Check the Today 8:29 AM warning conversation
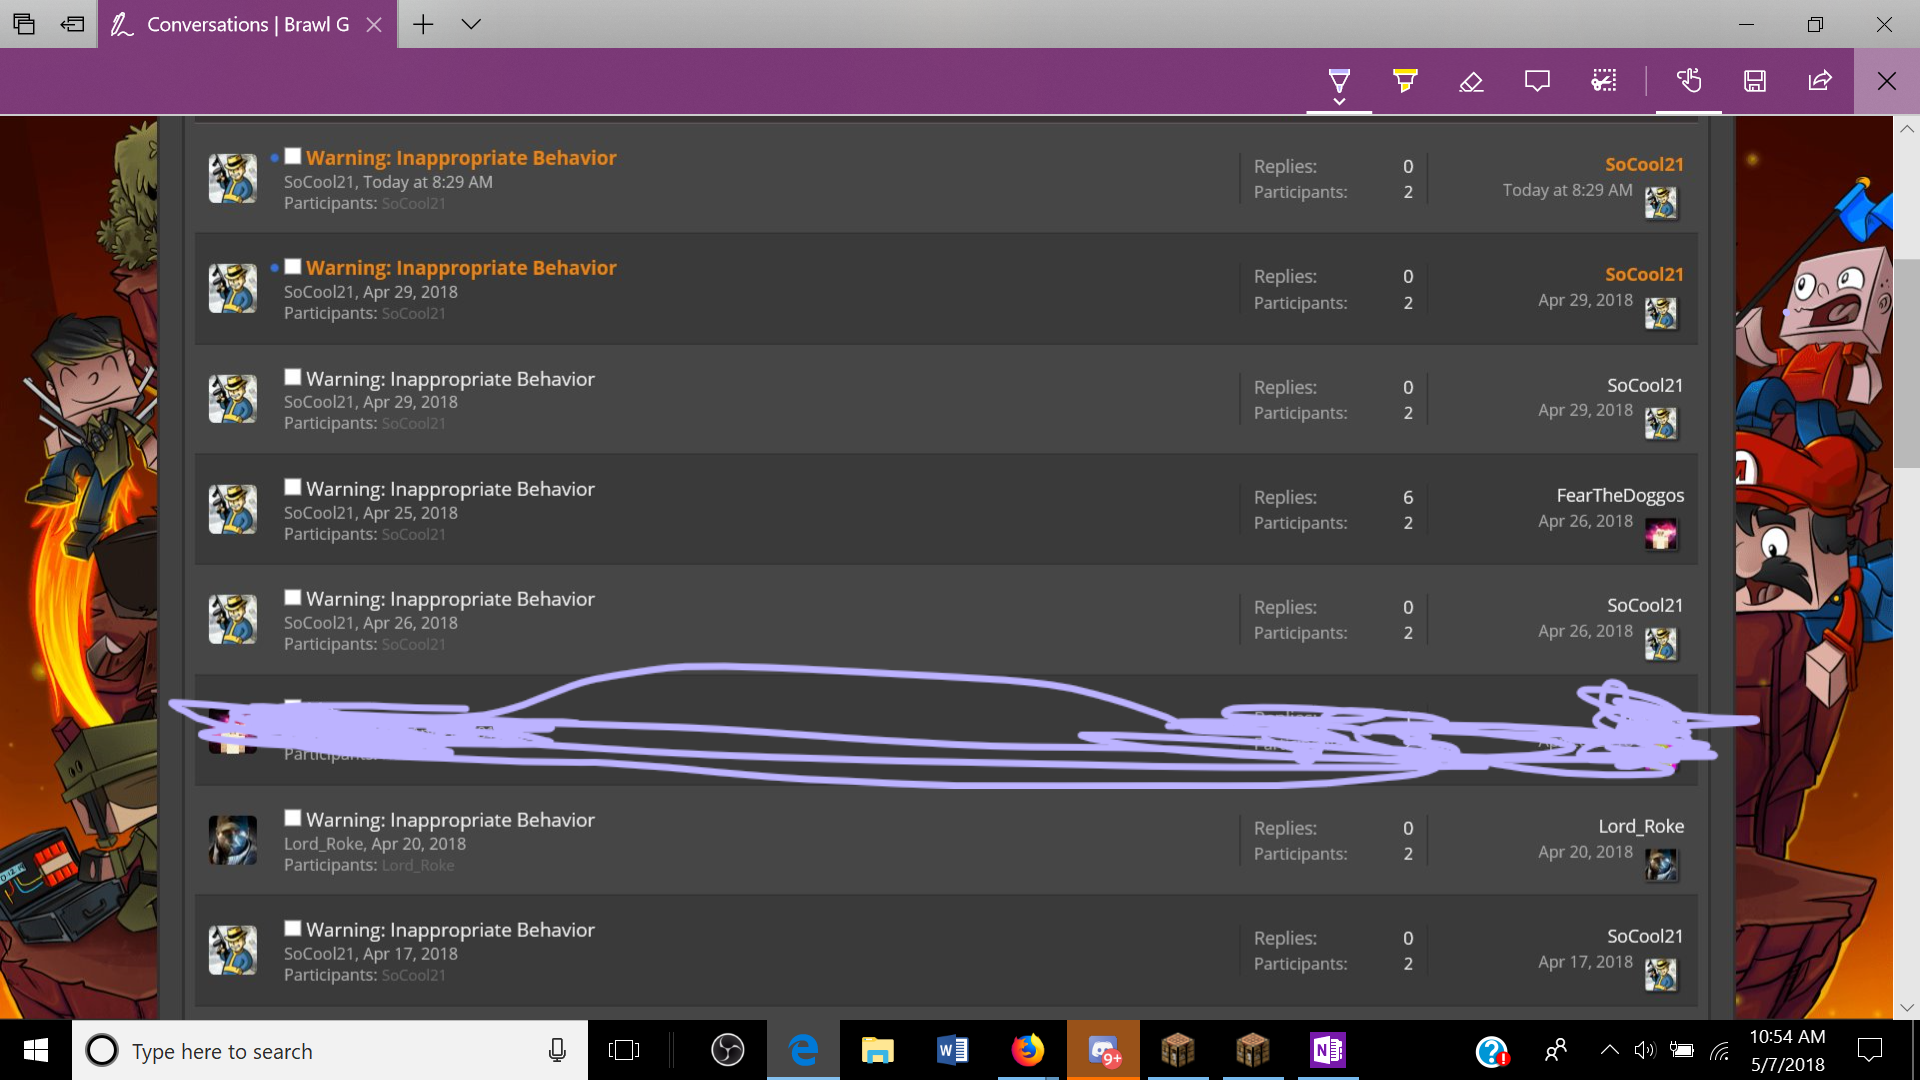Viewport: 1920px width, 1080px height. coord(293,156)
